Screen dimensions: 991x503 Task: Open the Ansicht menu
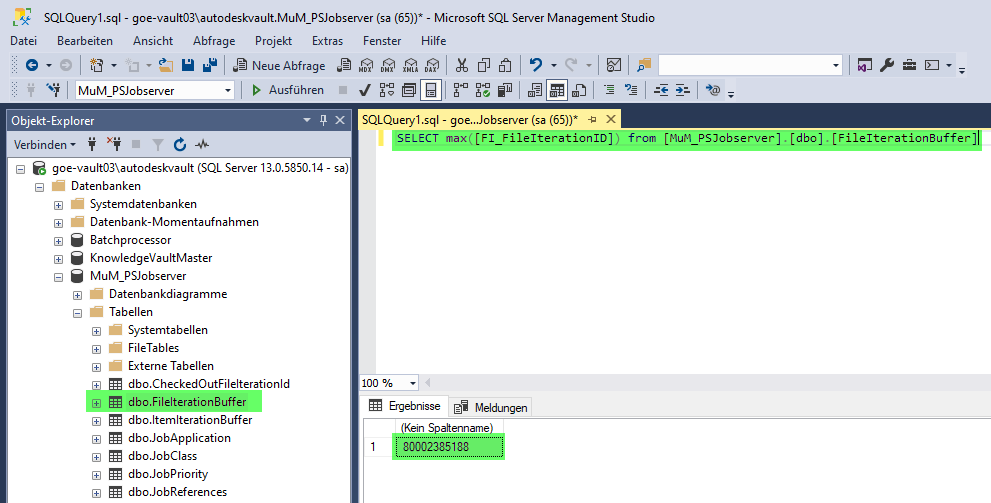[x=153, y=40]
